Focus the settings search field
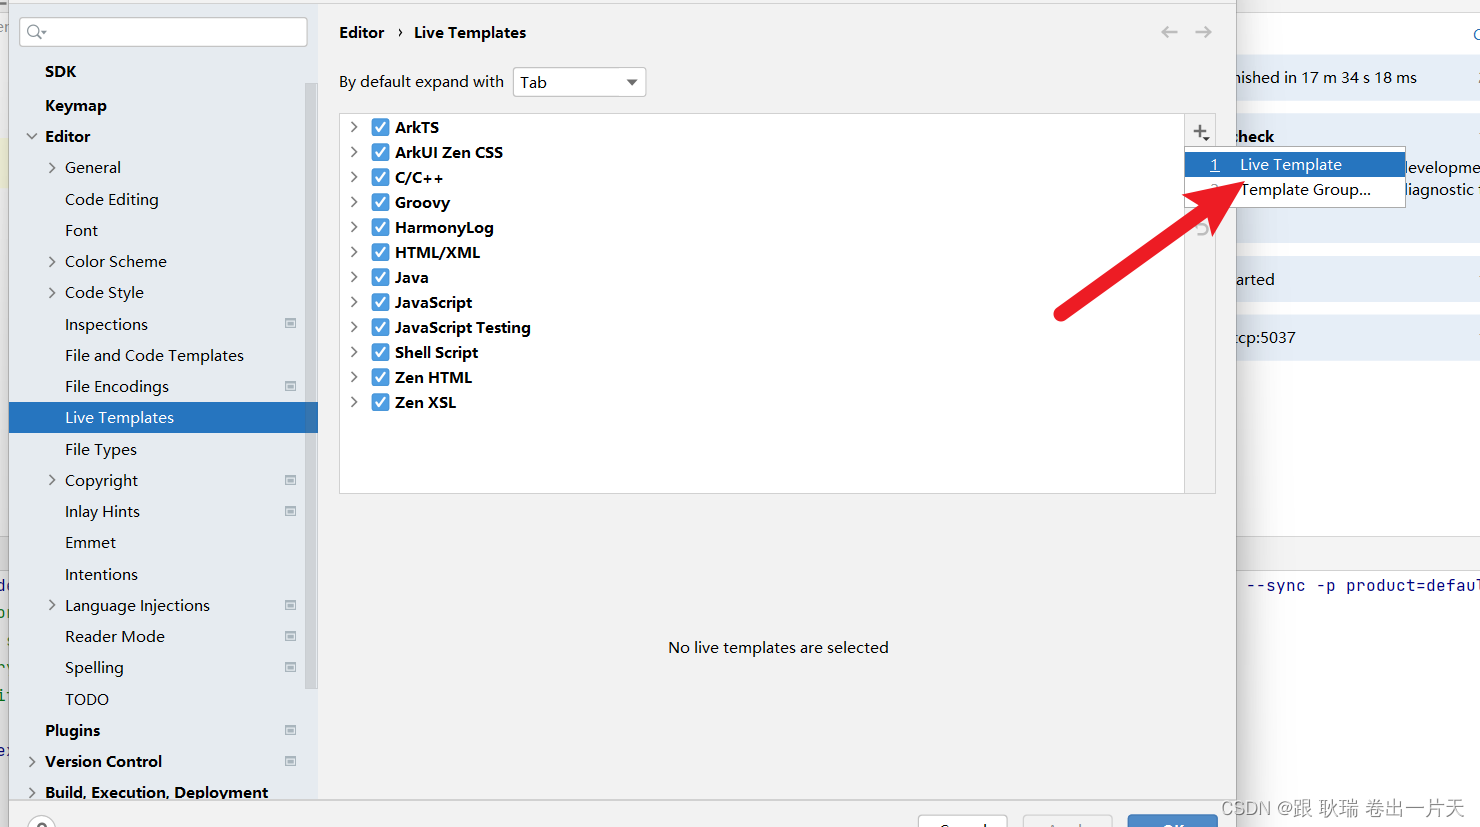 click(163, 32)
